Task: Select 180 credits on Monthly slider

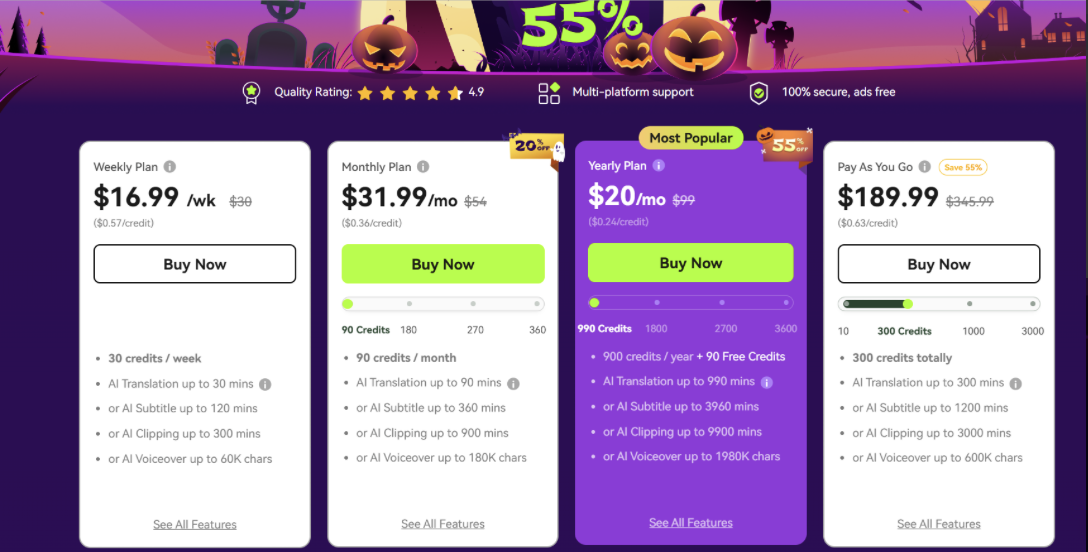Action: tap(409, 304)
